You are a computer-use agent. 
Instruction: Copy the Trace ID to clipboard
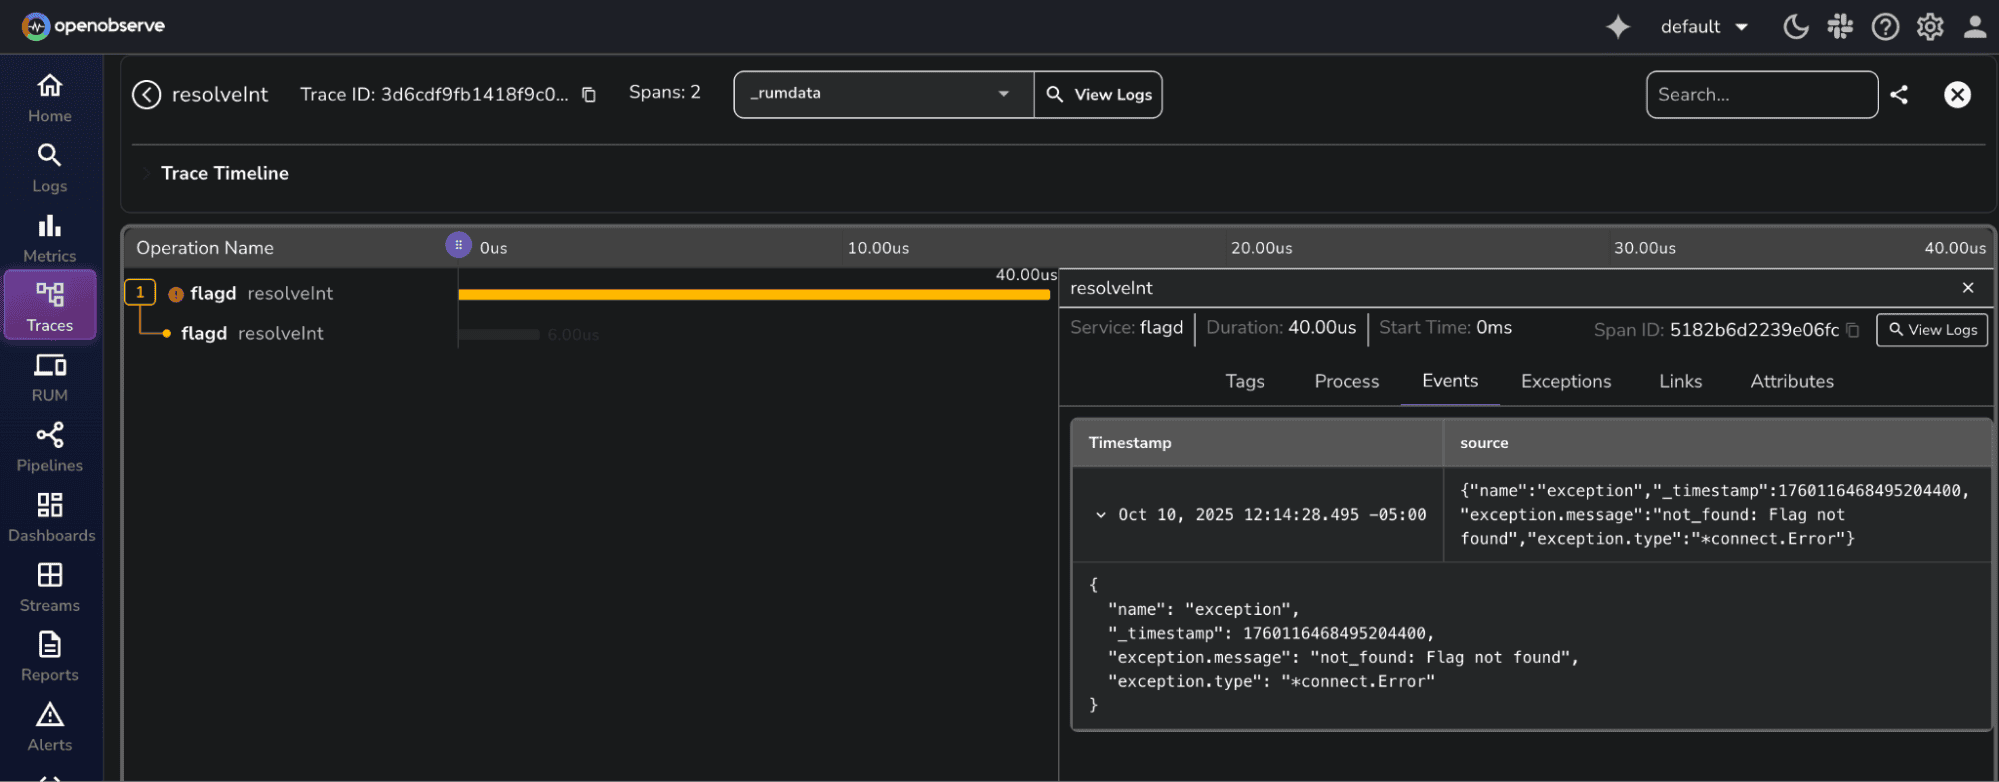[589, 95]
